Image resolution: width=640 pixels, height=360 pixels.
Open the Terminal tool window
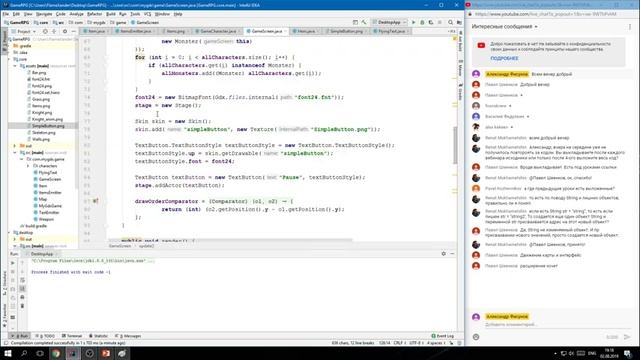[x=72, y=336]
